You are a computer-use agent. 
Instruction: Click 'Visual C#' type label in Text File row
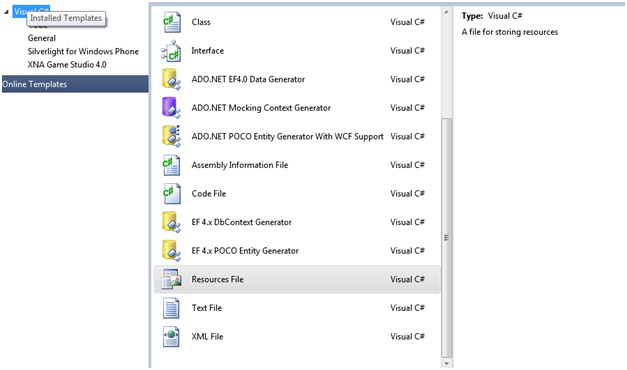pyautogui.click(x=407, y=308)
